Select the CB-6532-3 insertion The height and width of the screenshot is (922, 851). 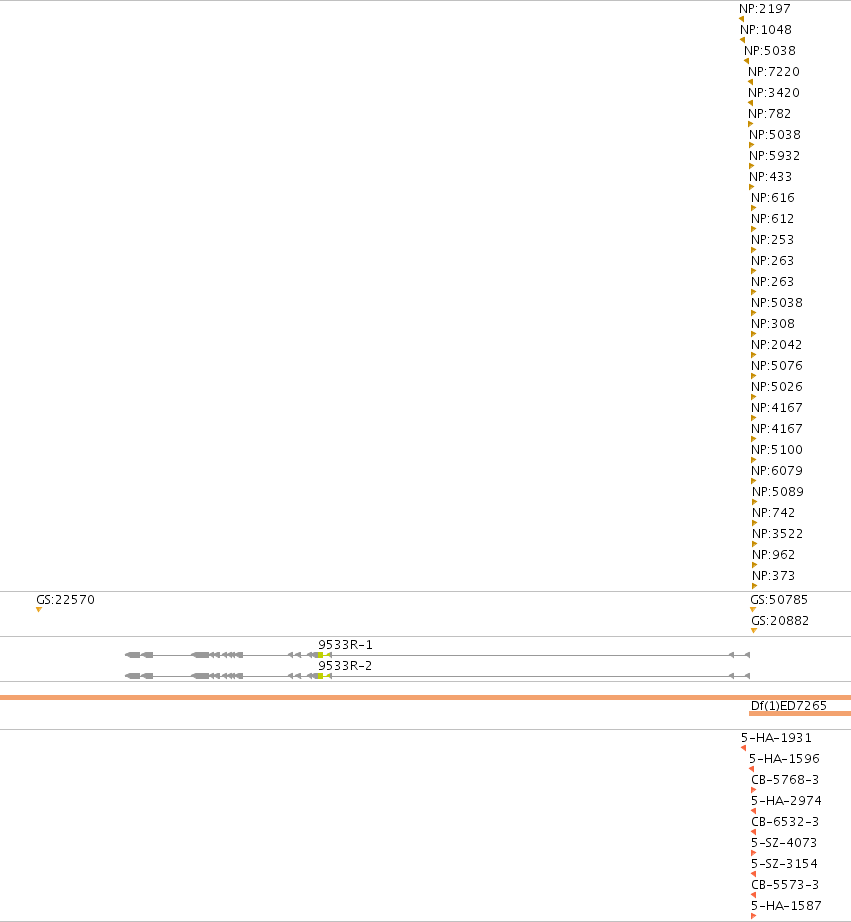(785, 822)
